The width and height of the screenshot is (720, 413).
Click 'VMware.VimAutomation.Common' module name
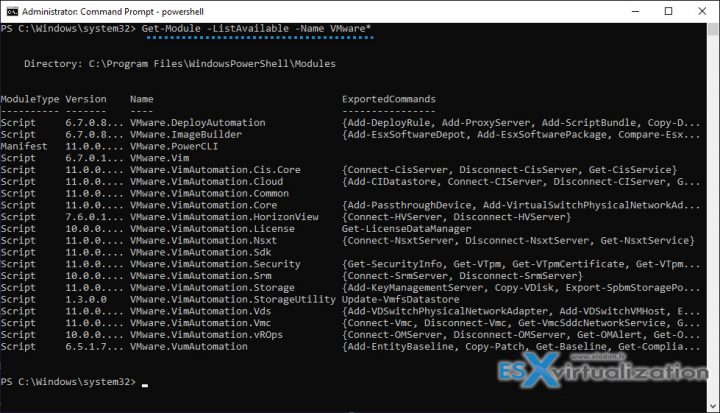click(x=209, y=193)
